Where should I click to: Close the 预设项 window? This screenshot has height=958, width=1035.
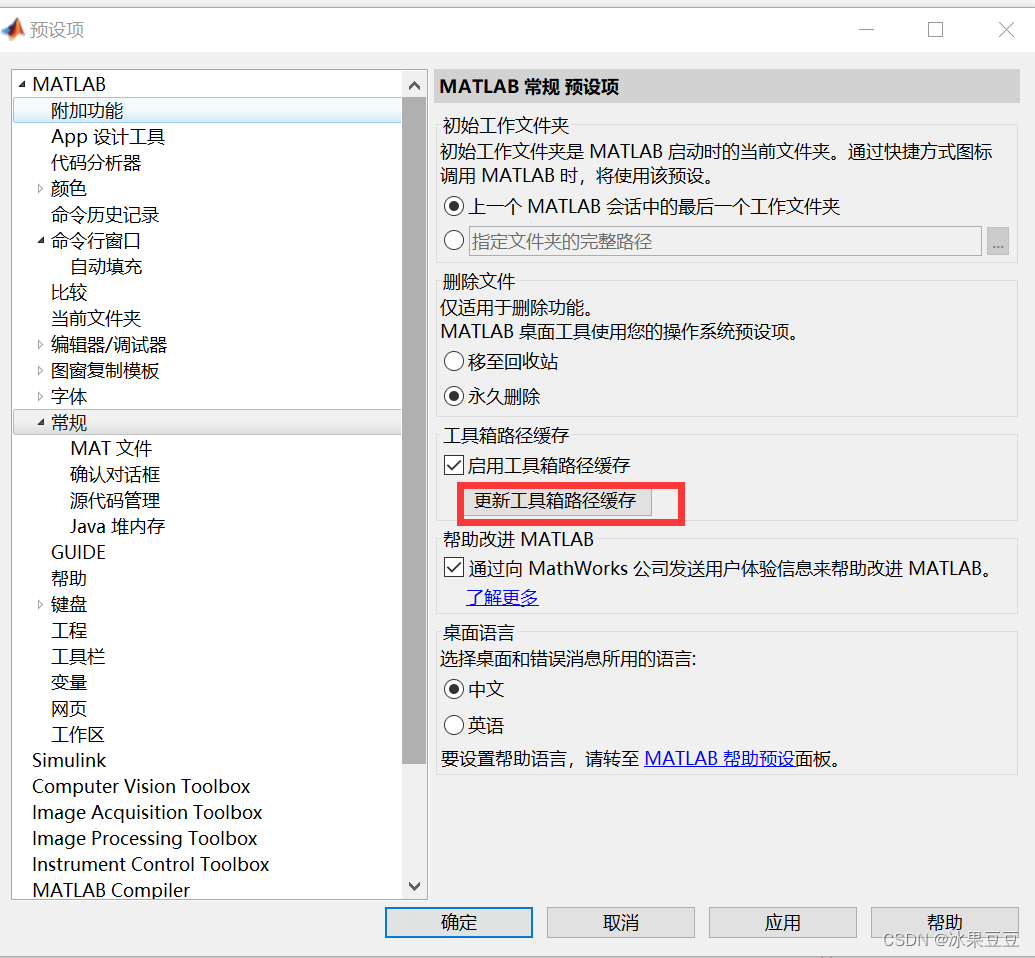(1006, 30)
